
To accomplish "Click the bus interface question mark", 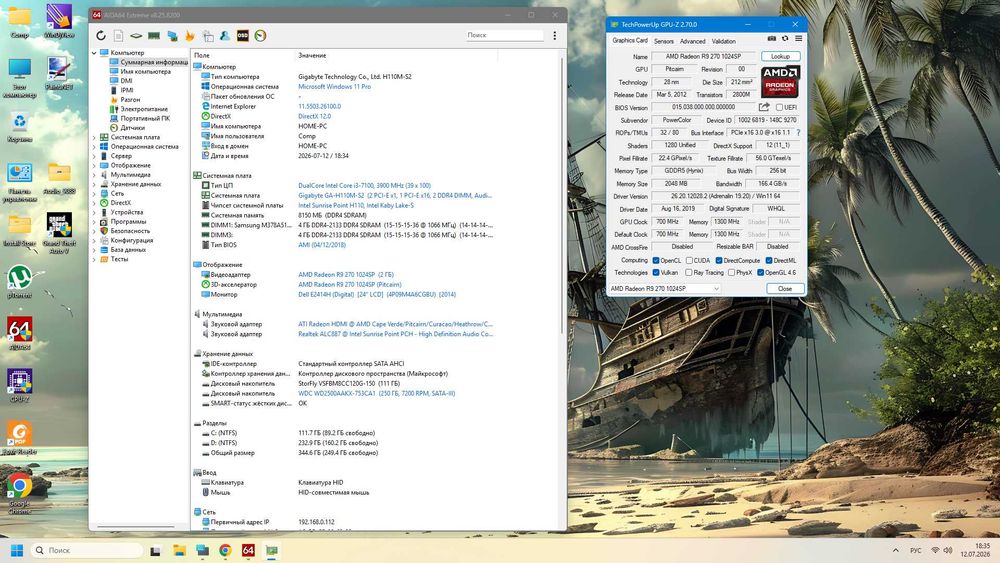I will pyautogui.click(x=798, y=133).
